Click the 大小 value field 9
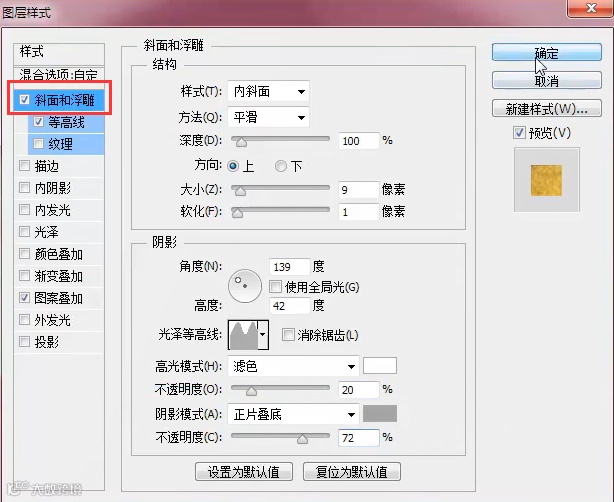This screenshot has height=502, width=614. [359, 190]
